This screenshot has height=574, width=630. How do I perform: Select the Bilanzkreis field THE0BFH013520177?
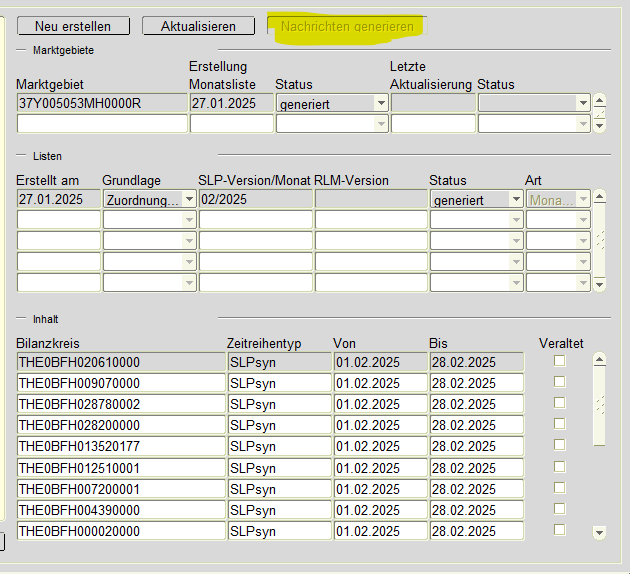tap(120, 446)
